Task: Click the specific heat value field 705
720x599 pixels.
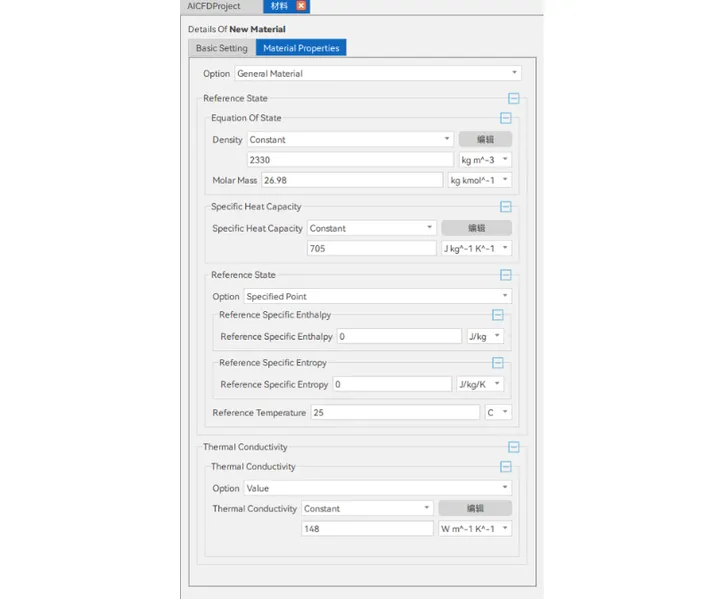Action: click(371, 249)
